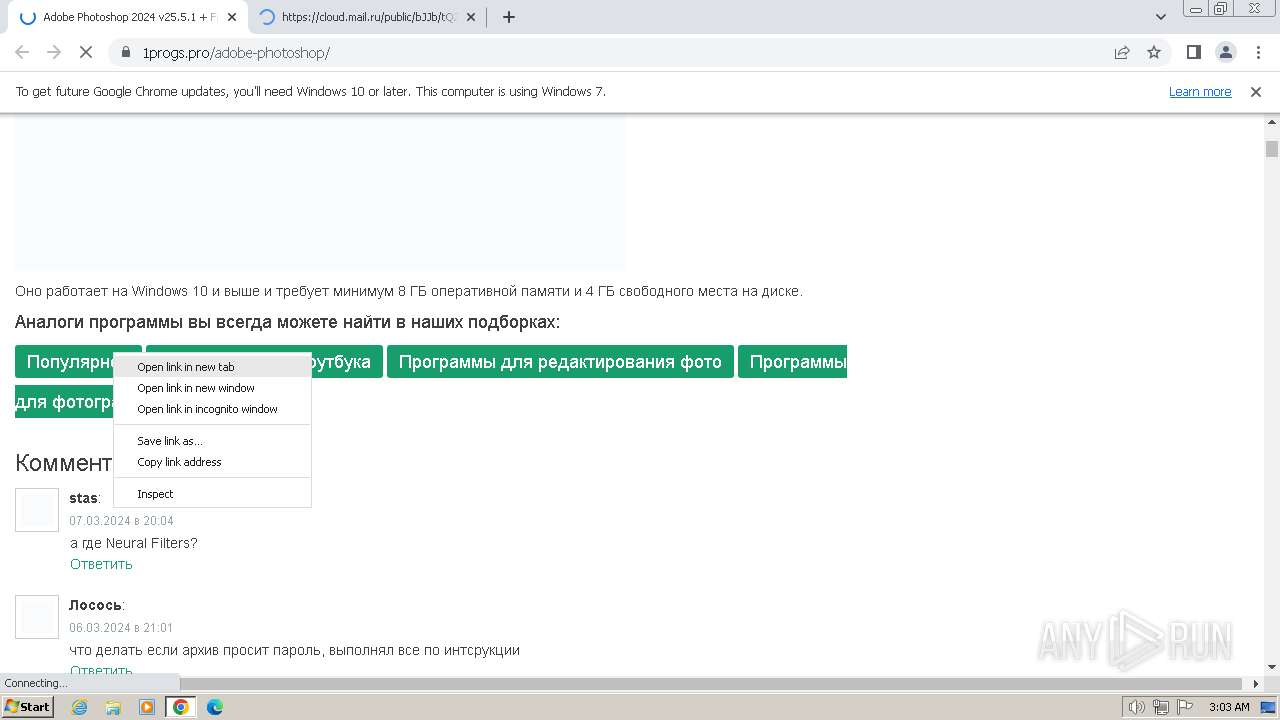Open Windows Media Player taskbar icon
Image resolution: width=1280 pixels, height=720 pixels.
tap(147, 707)
